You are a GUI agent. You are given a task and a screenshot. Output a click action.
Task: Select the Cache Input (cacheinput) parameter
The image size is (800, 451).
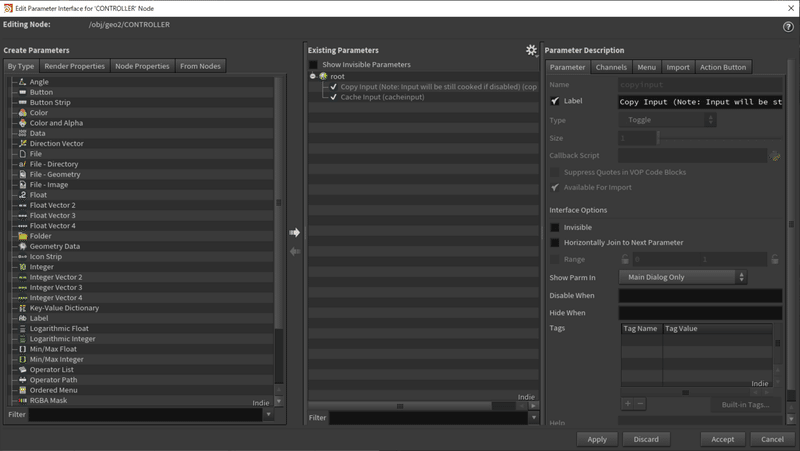(382, 97)
